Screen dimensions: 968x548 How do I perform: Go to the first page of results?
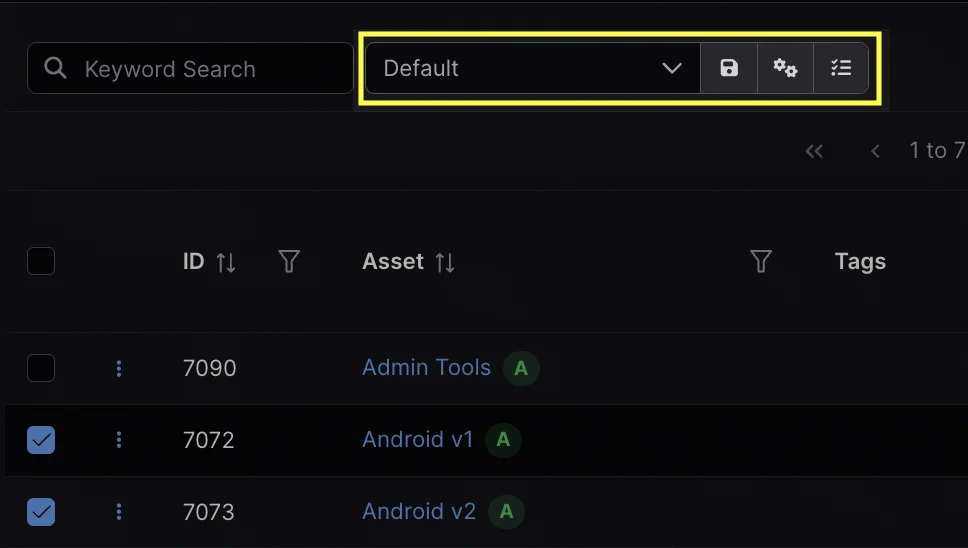coord(814,151)
